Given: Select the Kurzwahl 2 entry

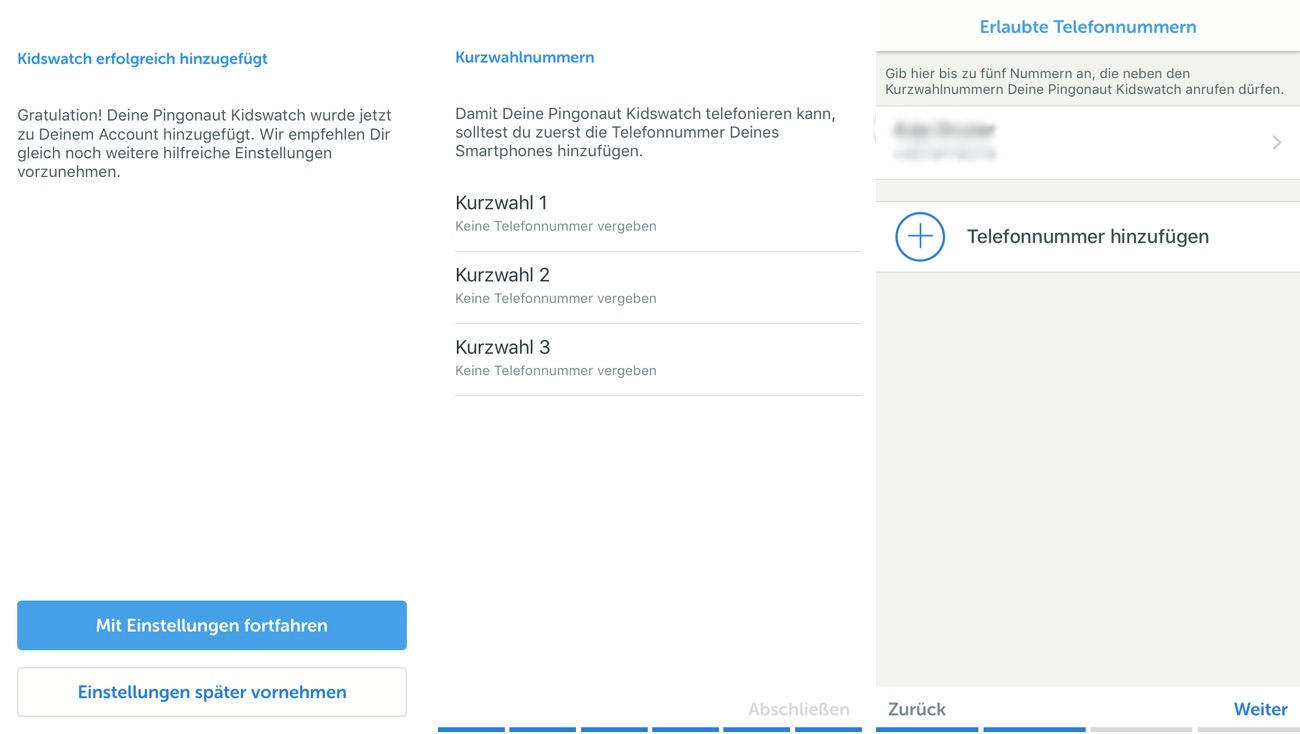Looking at the screenshot, I should pyautogui.click(x=658, y=288).
